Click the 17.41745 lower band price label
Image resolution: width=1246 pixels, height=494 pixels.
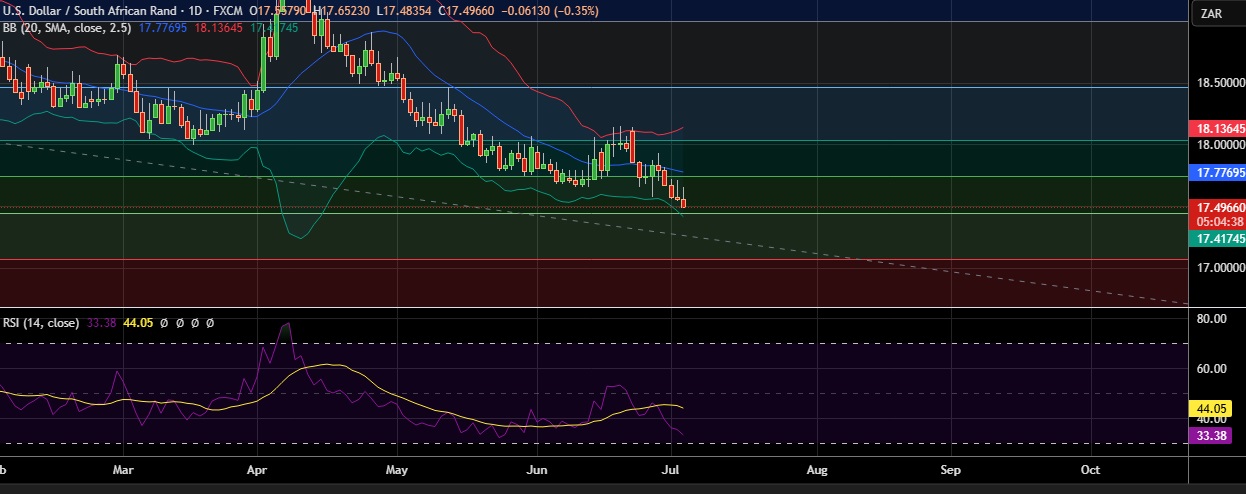pos(1218,239)
